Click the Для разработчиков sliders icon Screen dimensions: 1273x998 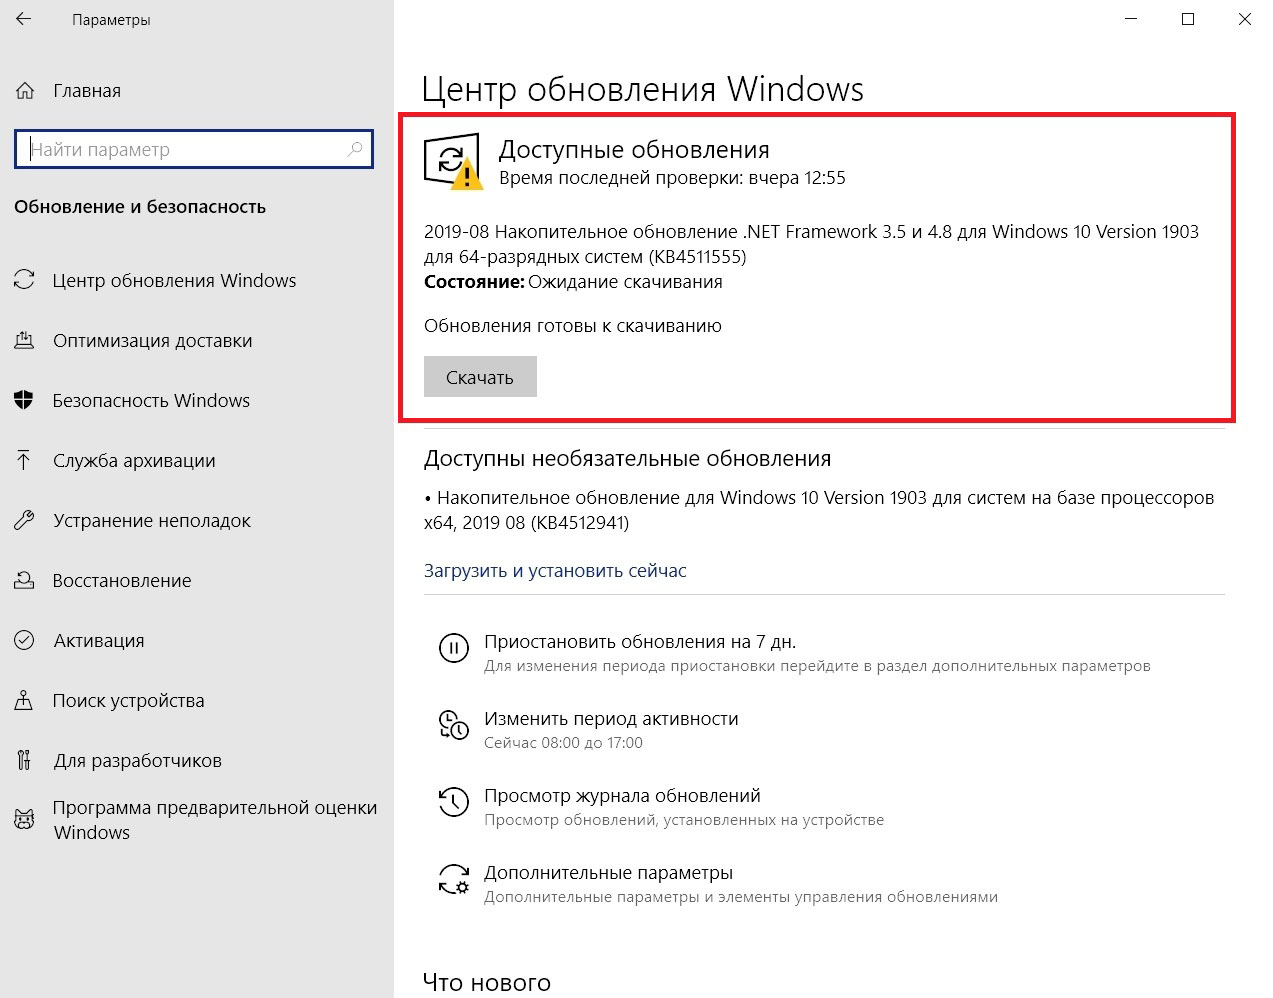click(x=25, y=760)
